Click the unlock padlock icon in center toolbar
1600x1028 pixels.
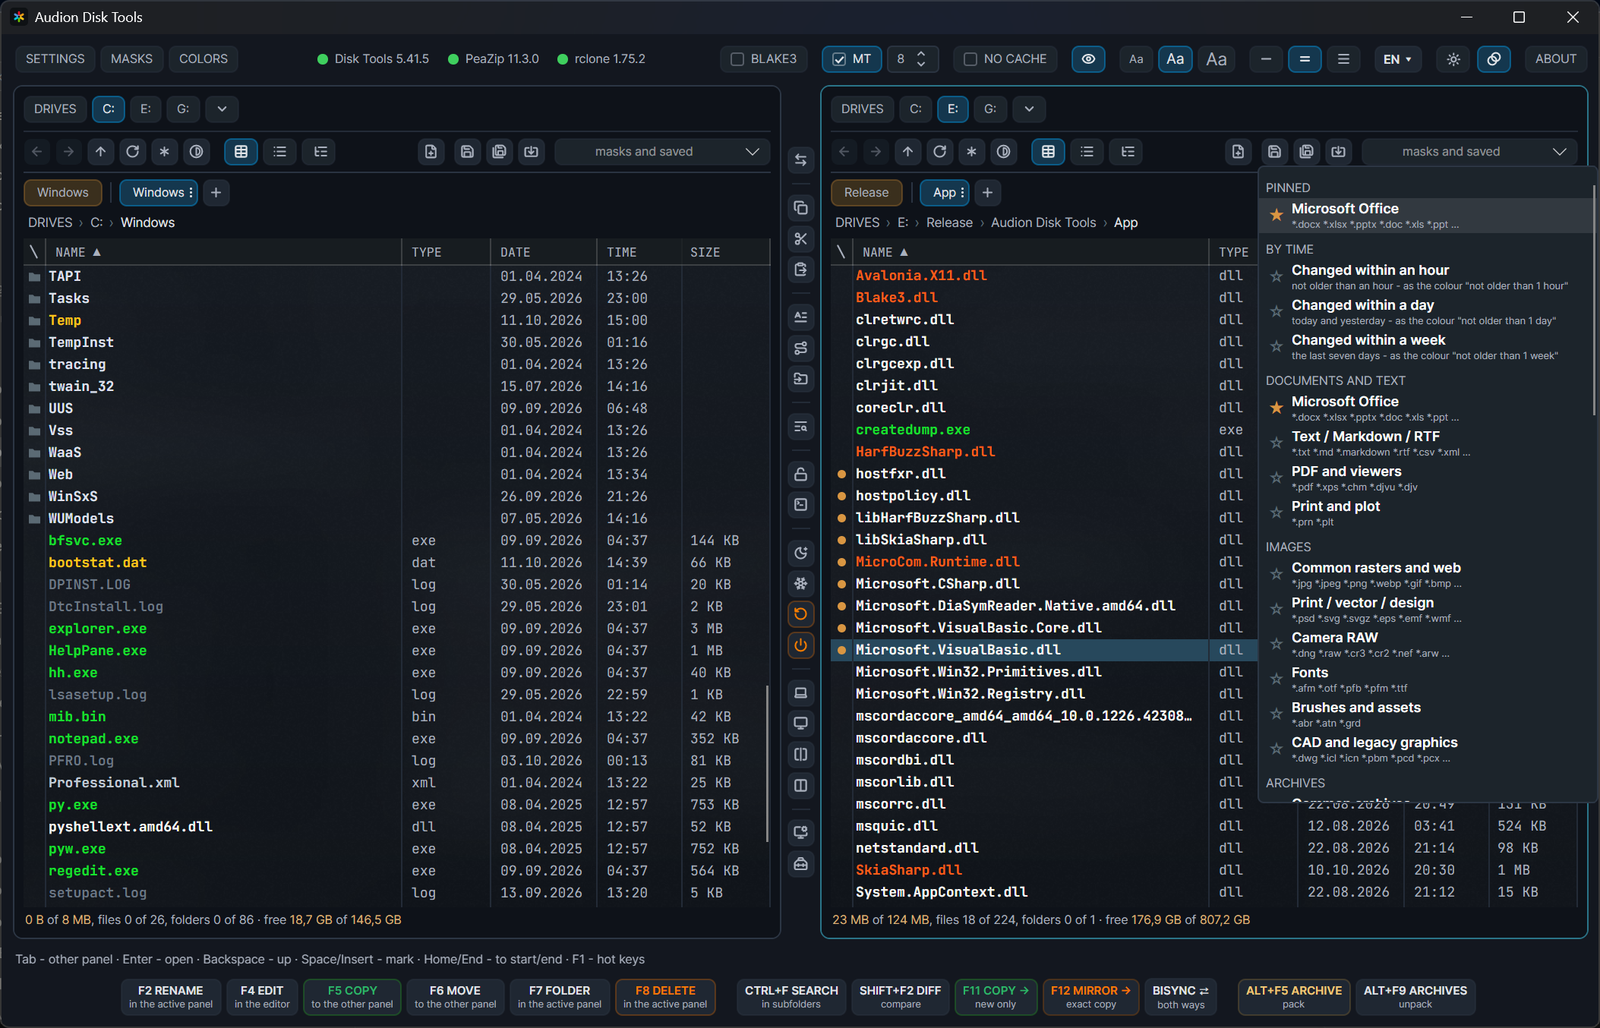801,474
